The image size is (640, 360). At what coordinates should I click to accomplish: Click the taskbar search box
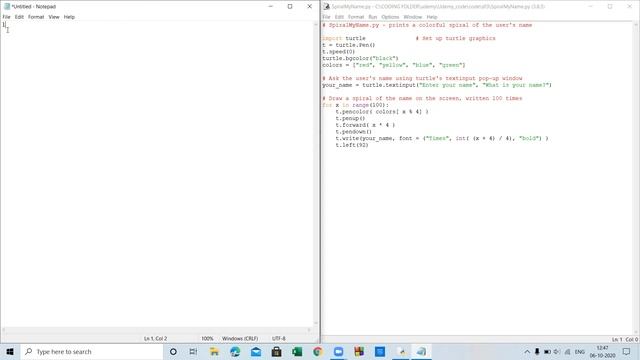coord(92,351)
